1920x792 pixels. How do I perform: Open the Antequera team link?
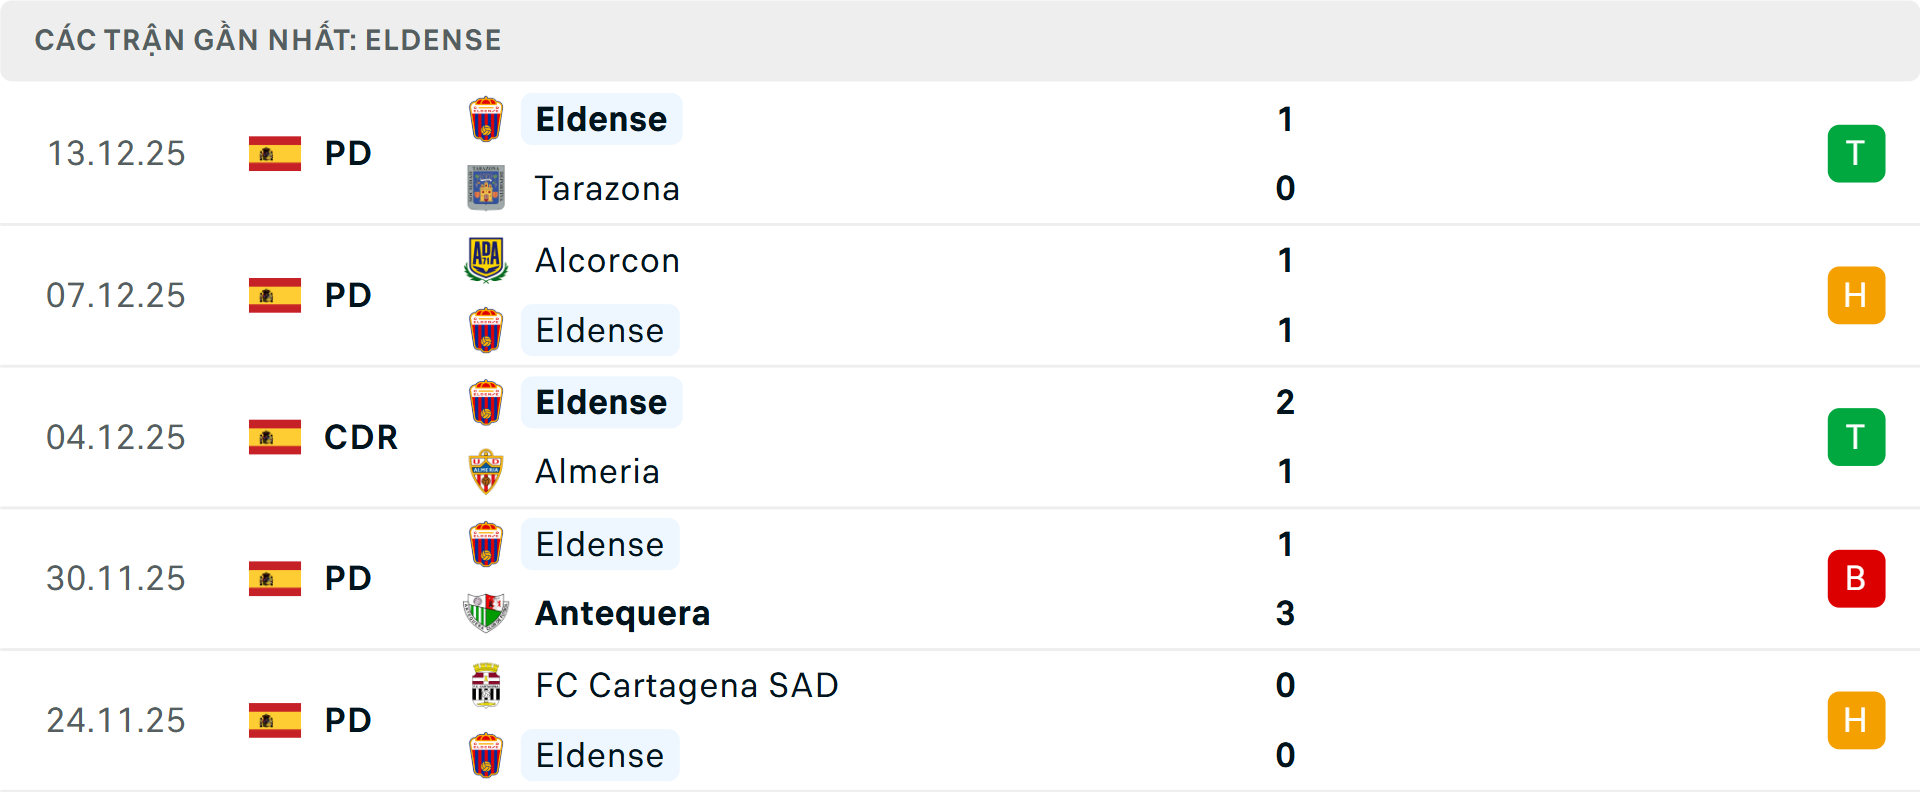622,613
